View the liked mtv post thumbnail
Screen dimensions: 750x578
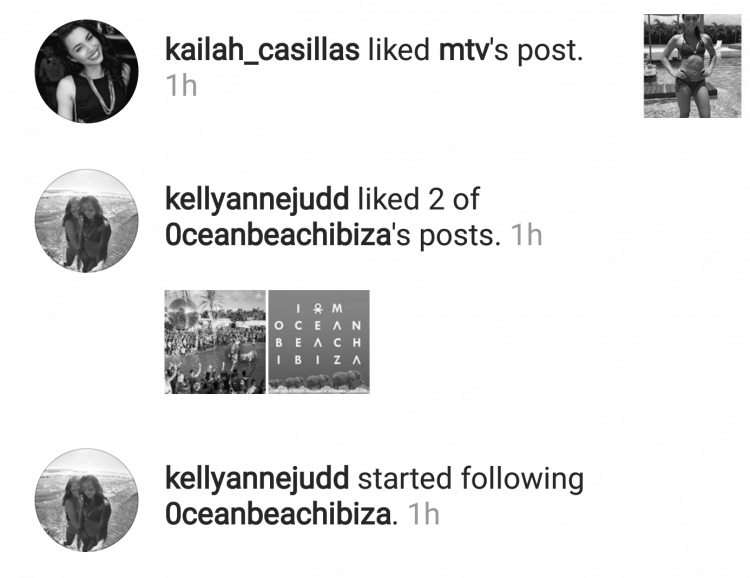coord(692,66)
